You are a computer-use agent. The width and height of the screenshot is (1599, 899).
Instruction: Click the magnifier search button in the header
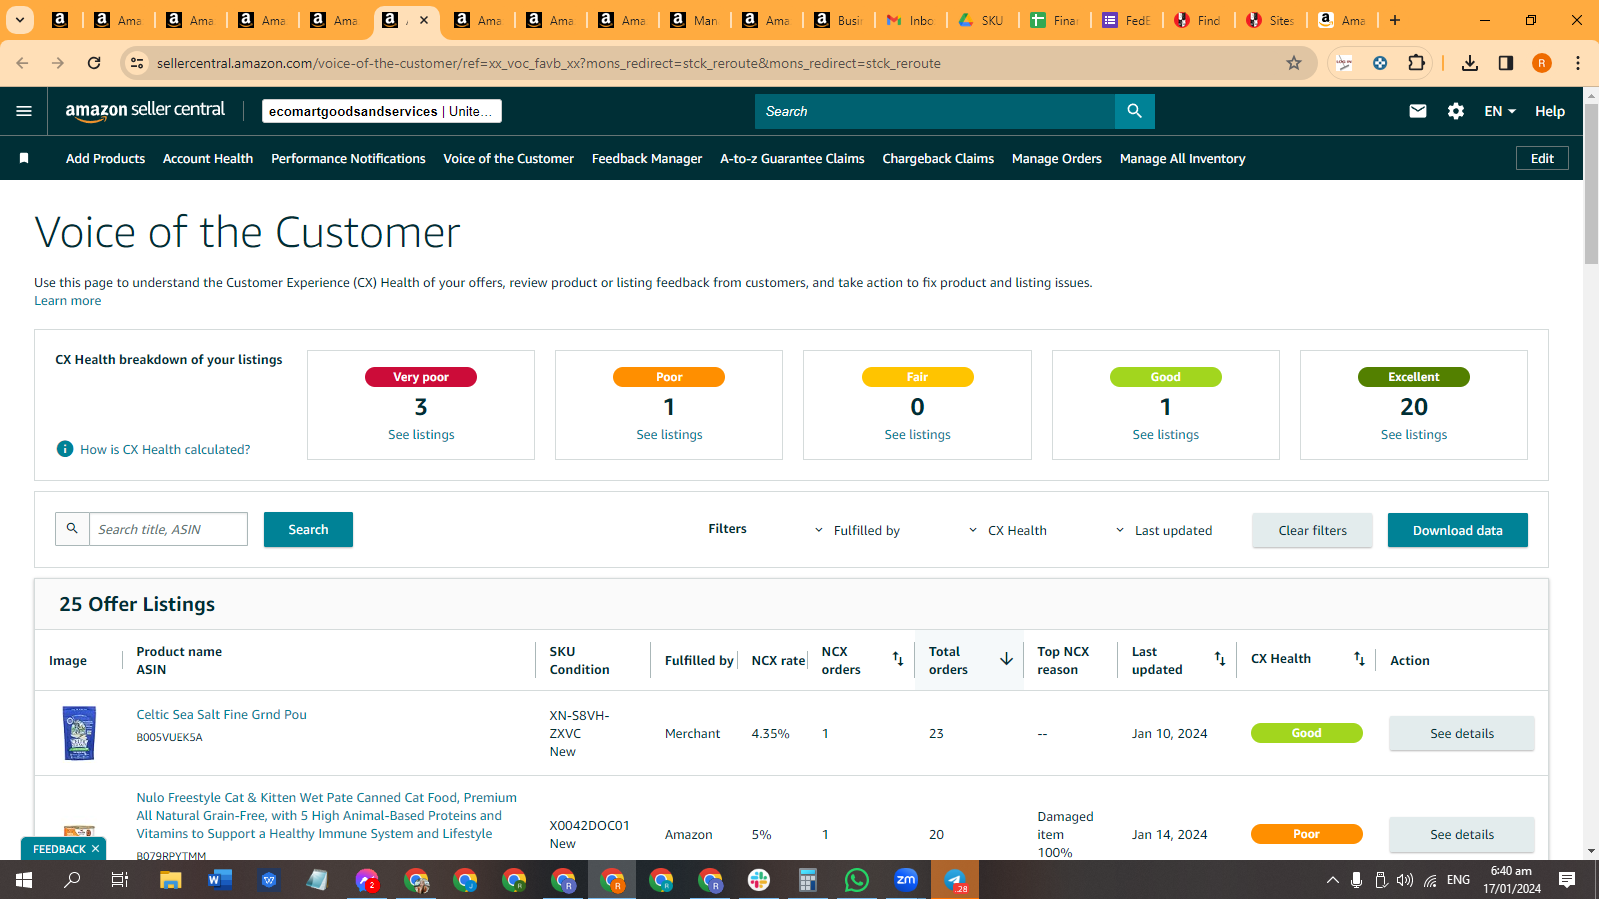tap(1134, 111)
